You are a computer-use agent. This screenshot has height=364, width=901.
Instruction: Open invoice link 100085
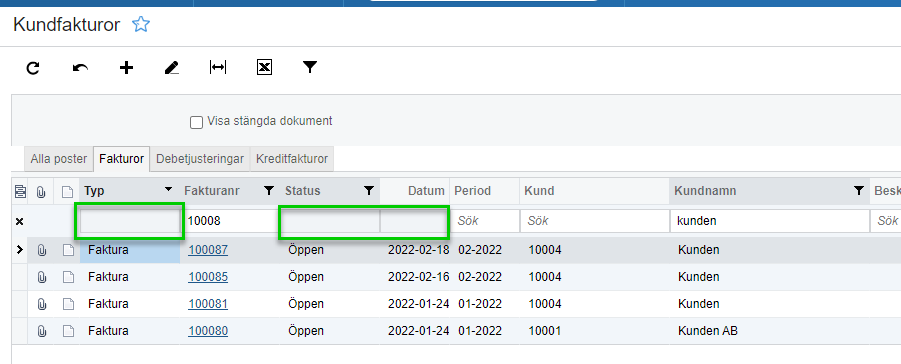point(208,277)
